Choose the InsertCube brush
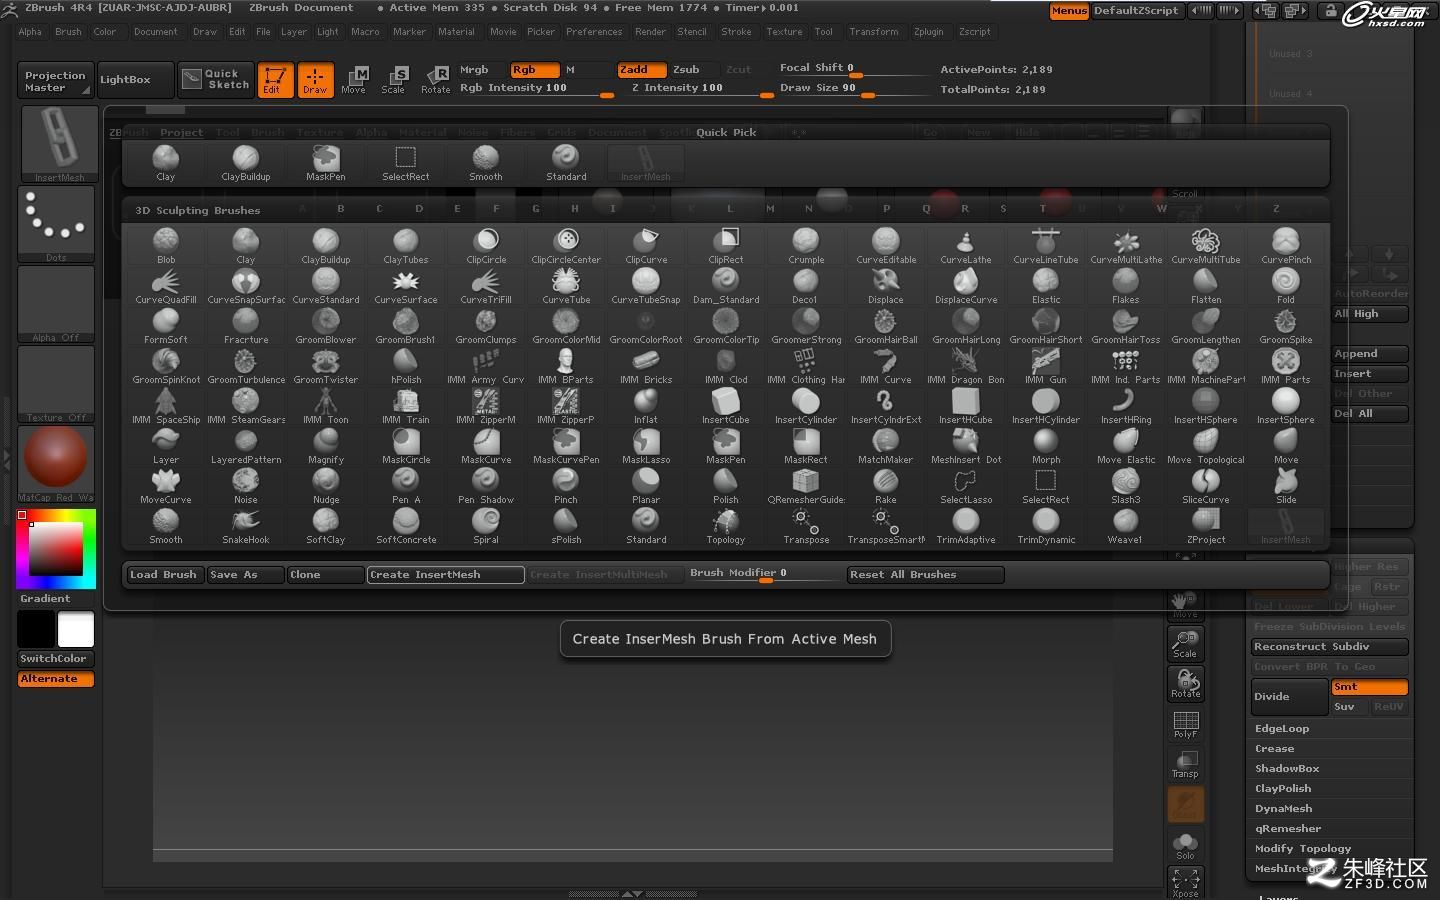This screenshot has height=900, width=1440. click(726, 406)
